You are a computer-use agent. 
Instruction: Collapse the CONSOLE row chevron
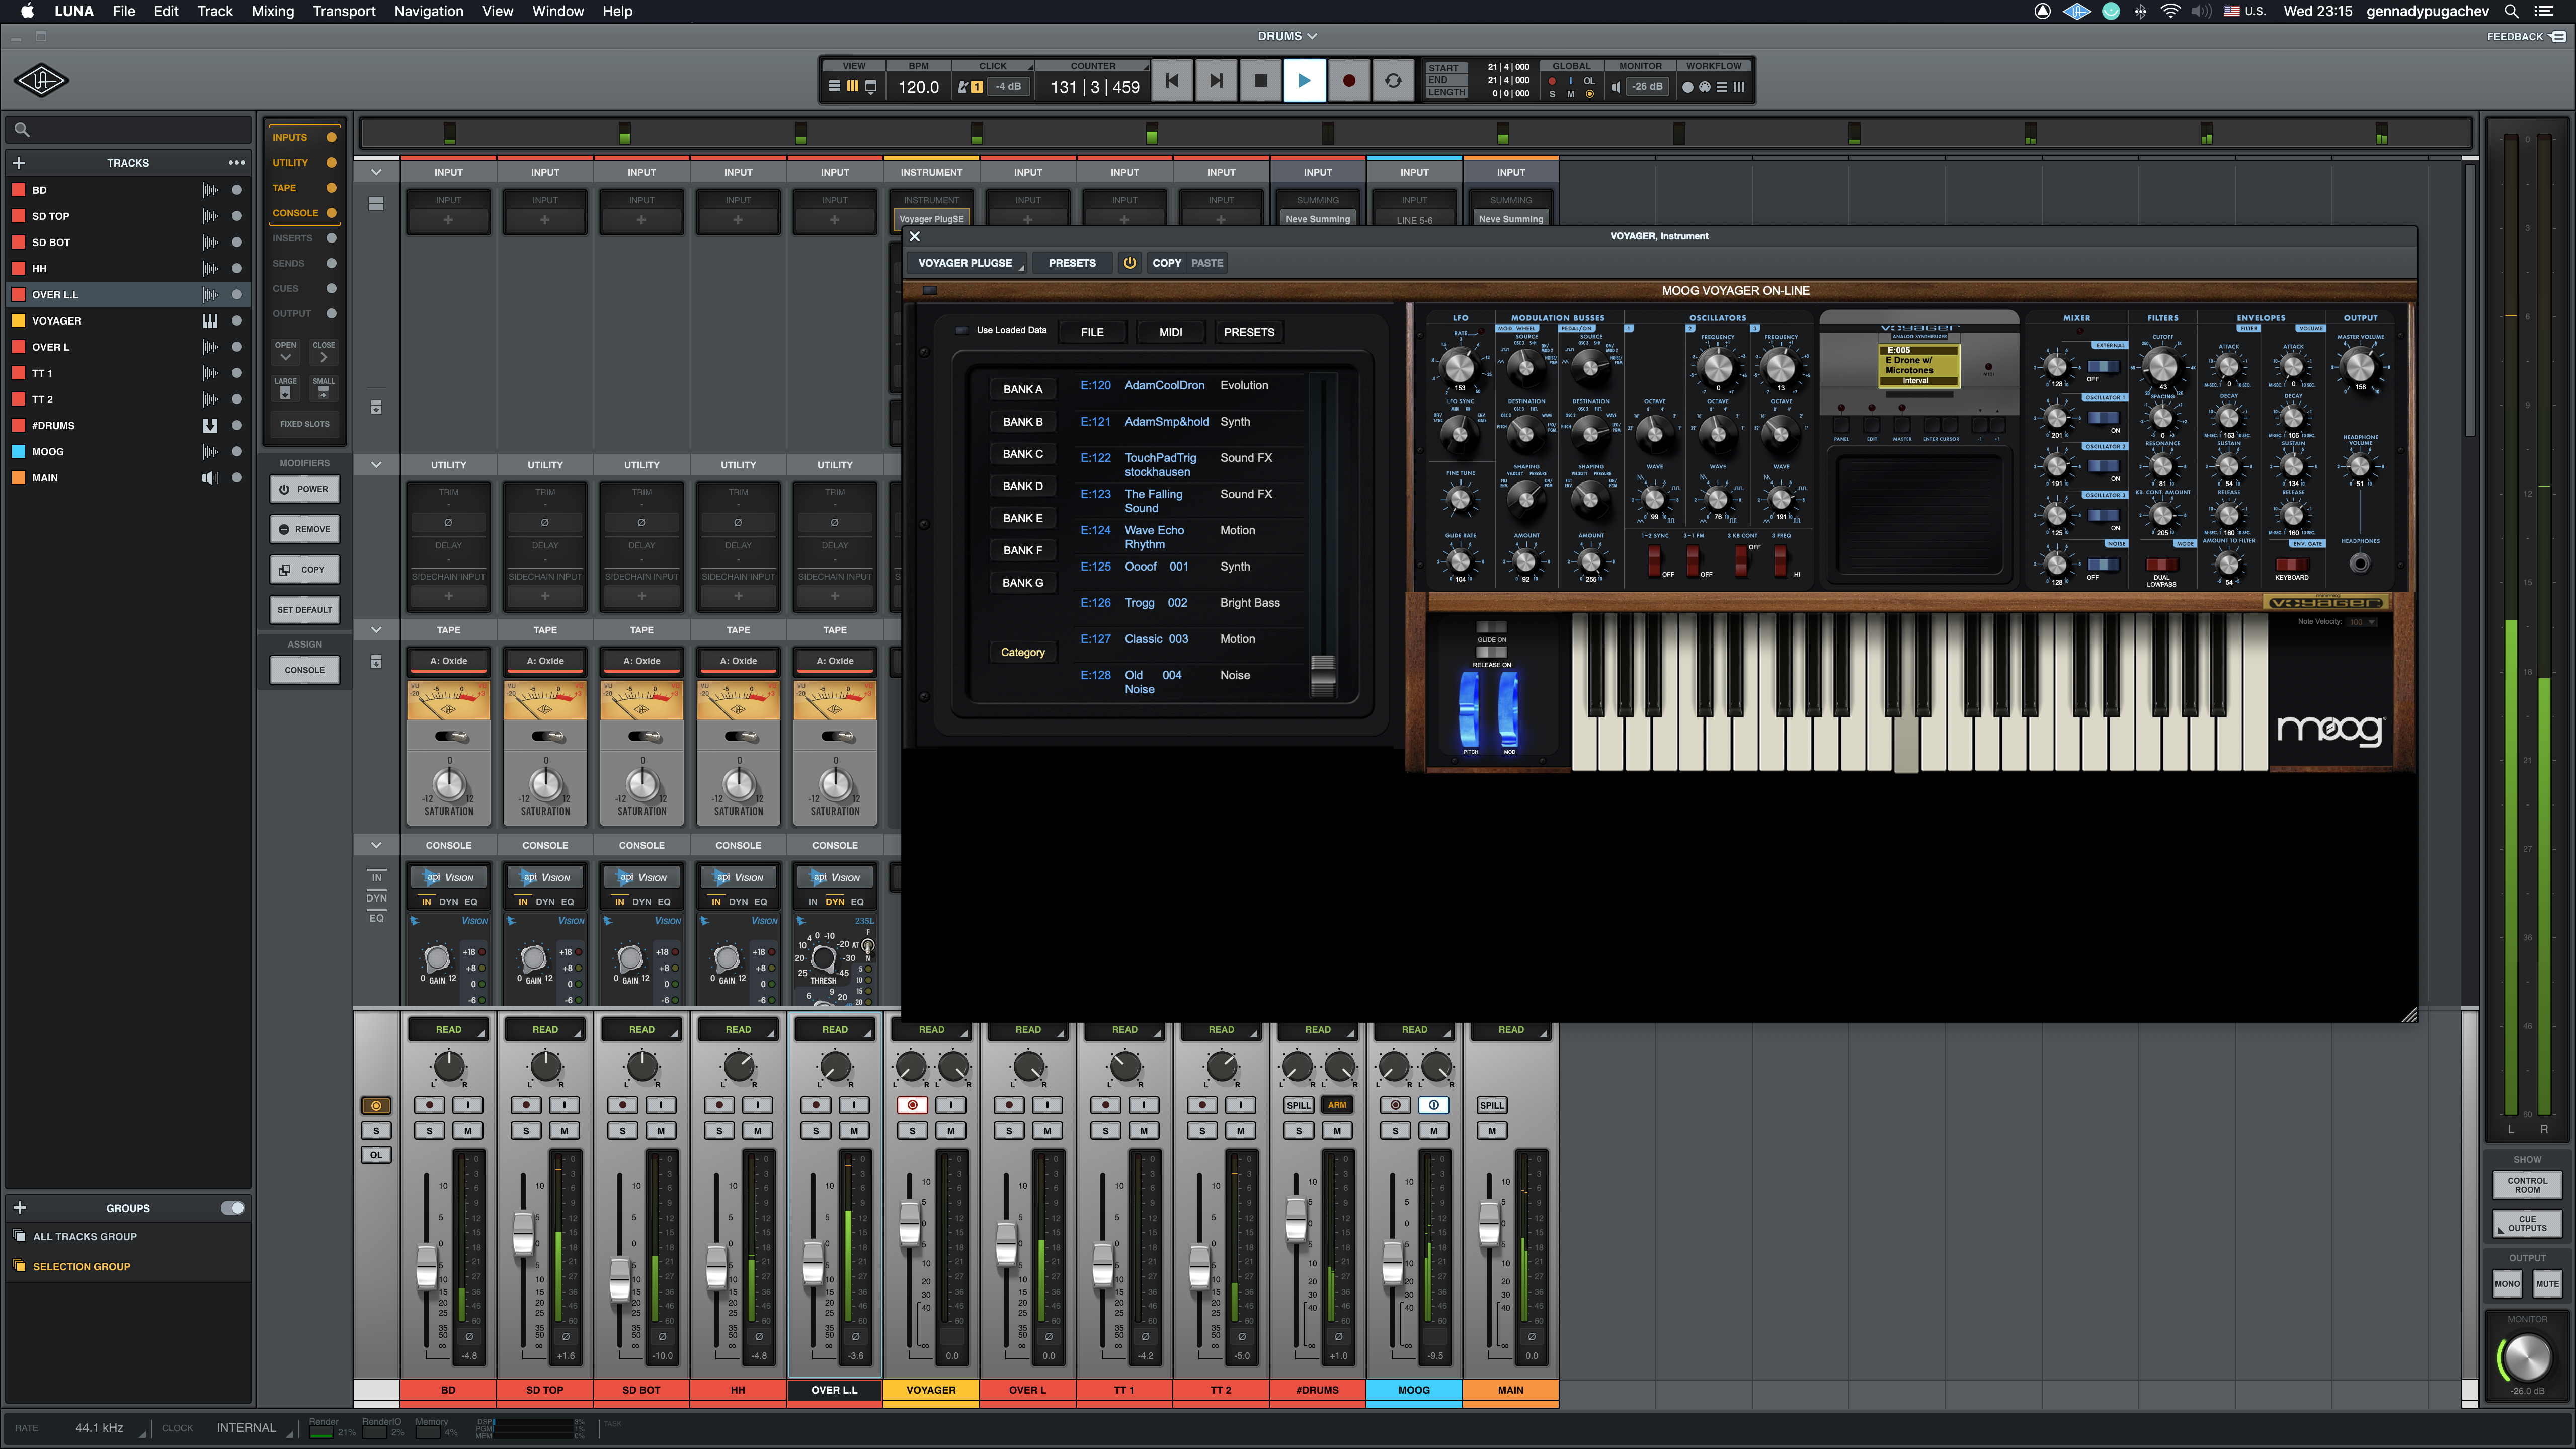click(x=376, y=845)
